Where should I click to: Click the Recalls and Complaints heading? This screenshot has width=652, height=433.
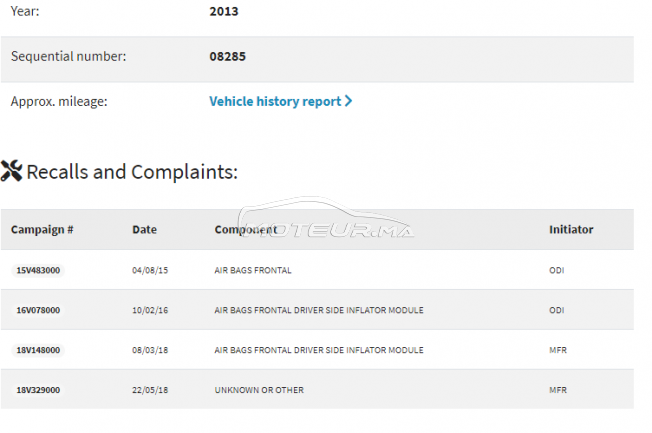click(132, 171)
